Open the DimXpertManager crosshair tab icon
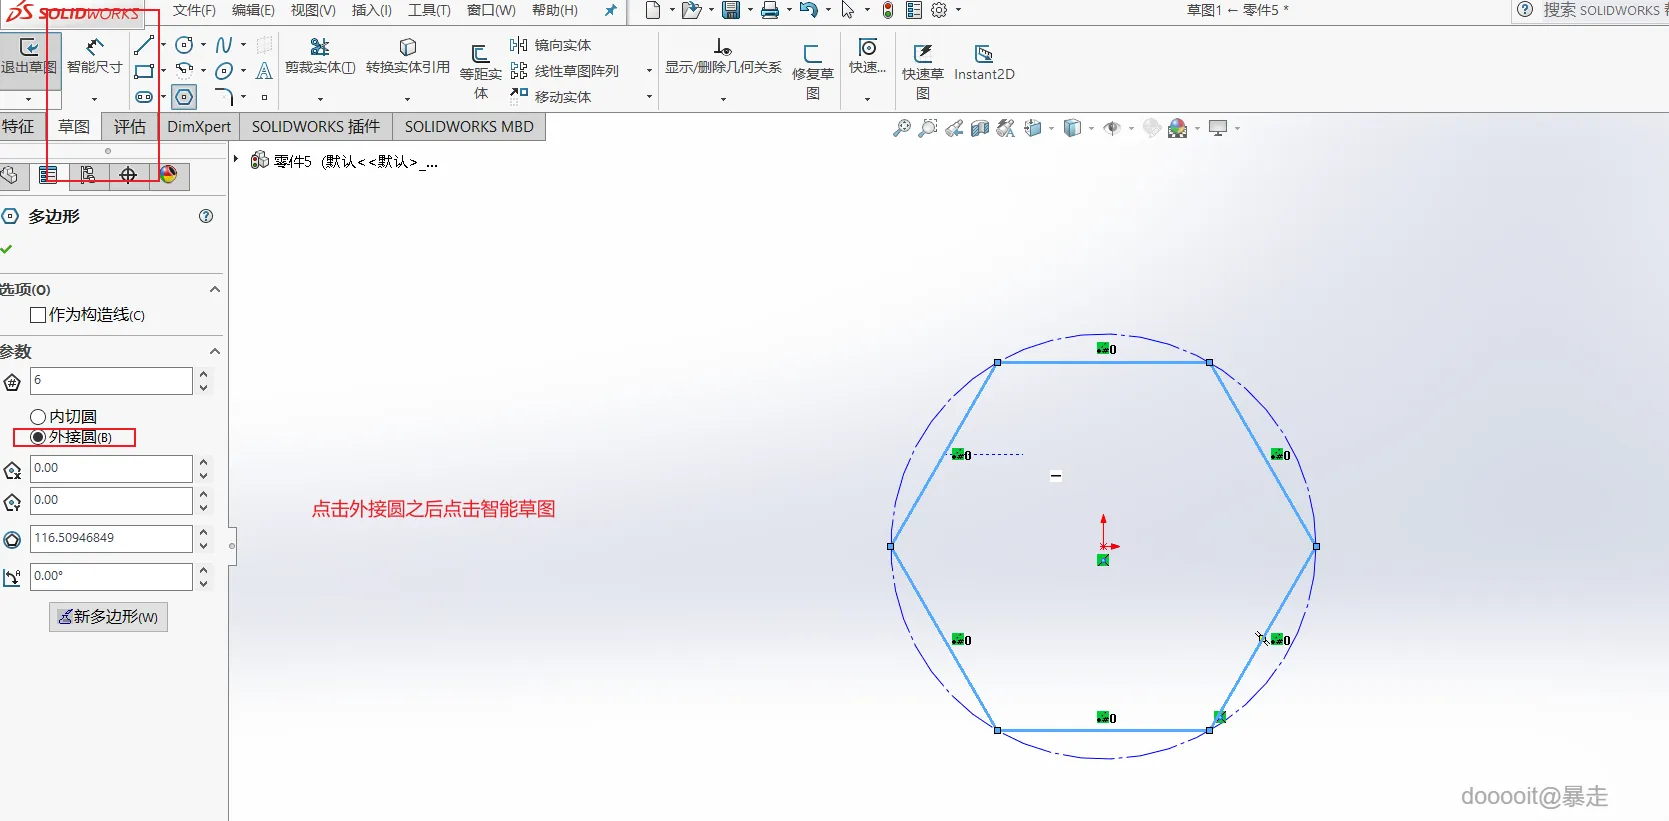 (x=128, y=175)
